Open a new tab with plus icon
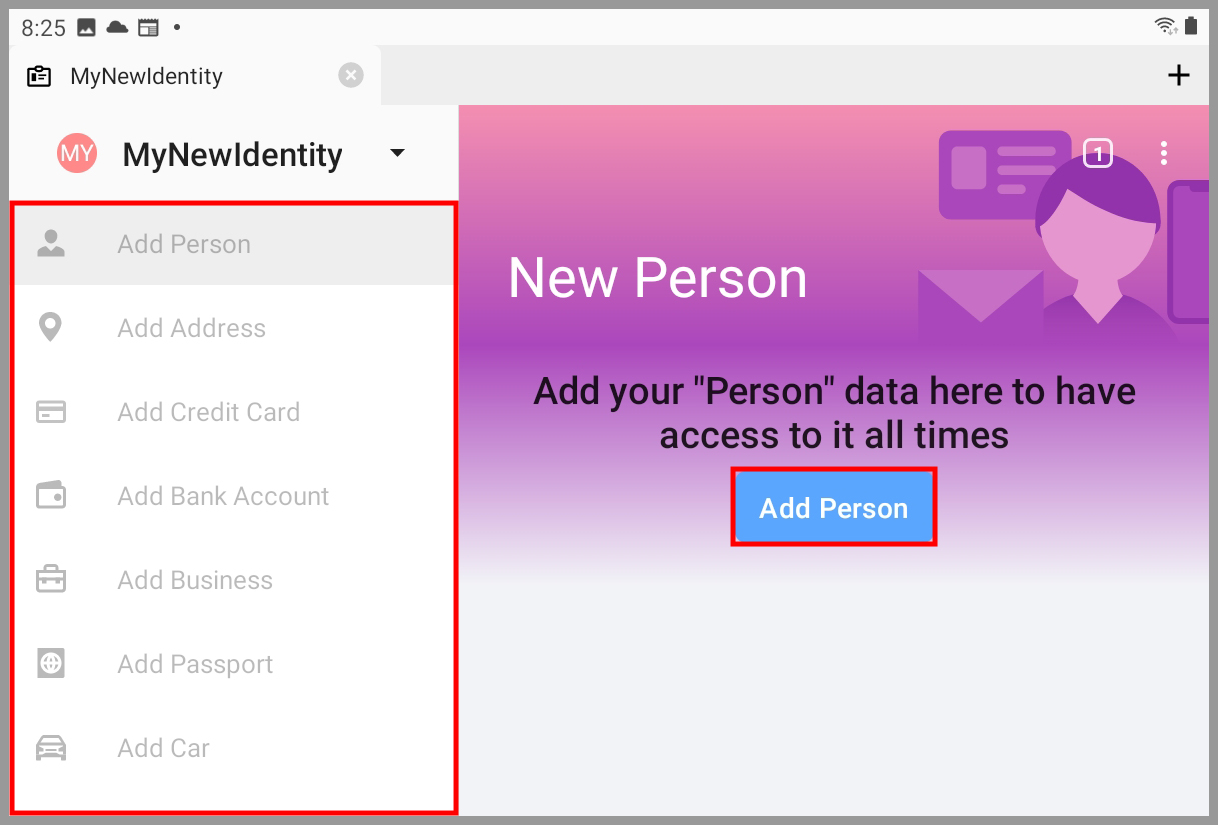1218x825 pixels. [x=1180, y=75]
